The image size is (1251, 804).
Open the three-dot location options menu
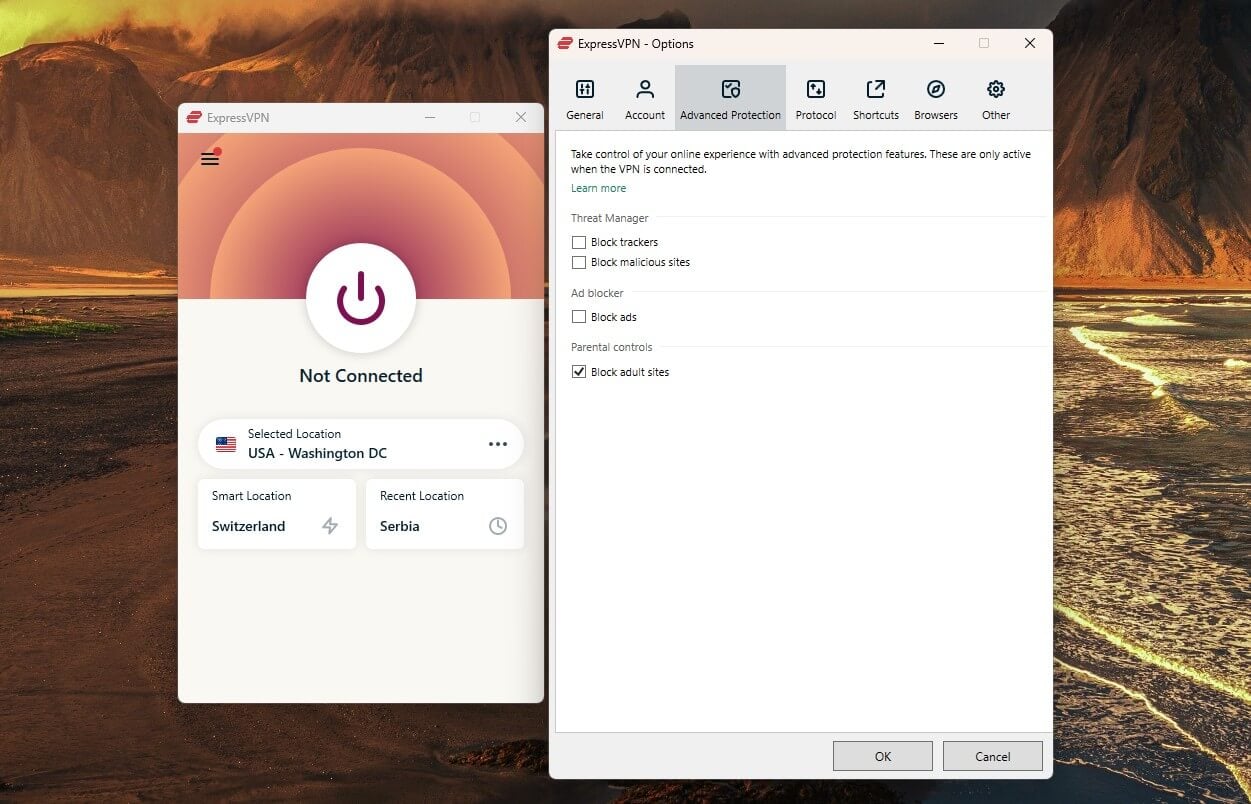(498, 444)
